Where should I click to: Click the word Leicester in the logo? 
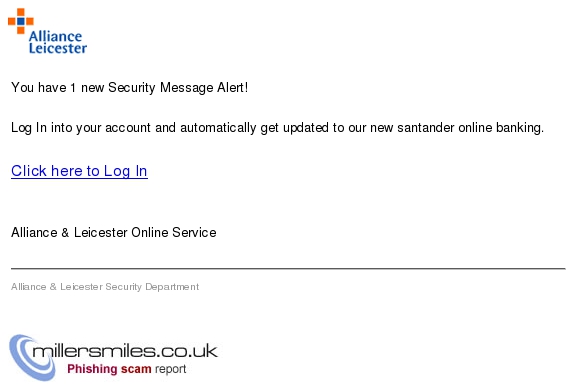(58, 49)
